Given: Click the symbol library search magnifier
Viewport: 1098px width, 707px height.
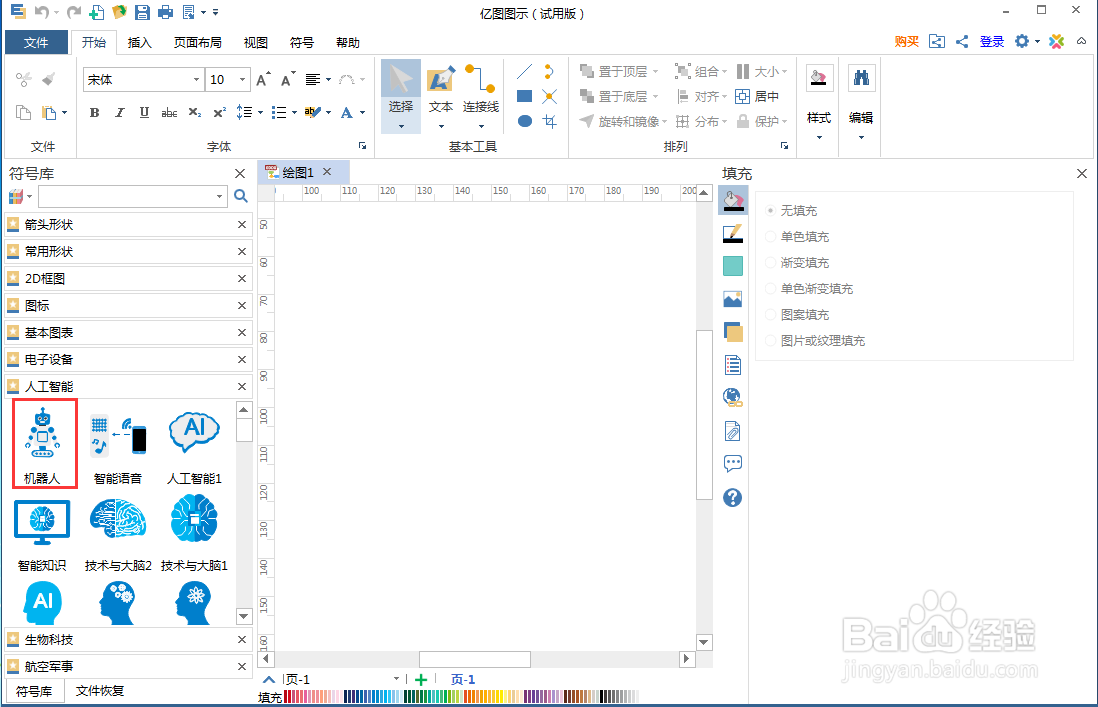Looking at the screenshot, I should click(x=241, y=196).
